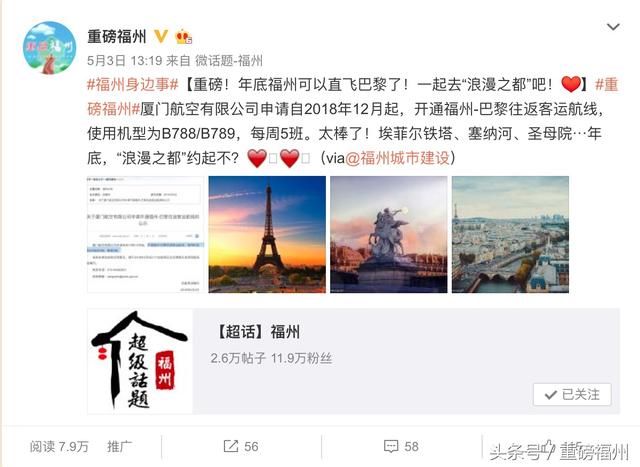The height and width of the screenshot is (467, 640).
Task: Open the @福州城市建设 mention link
Action: click(x=397, y=158)
